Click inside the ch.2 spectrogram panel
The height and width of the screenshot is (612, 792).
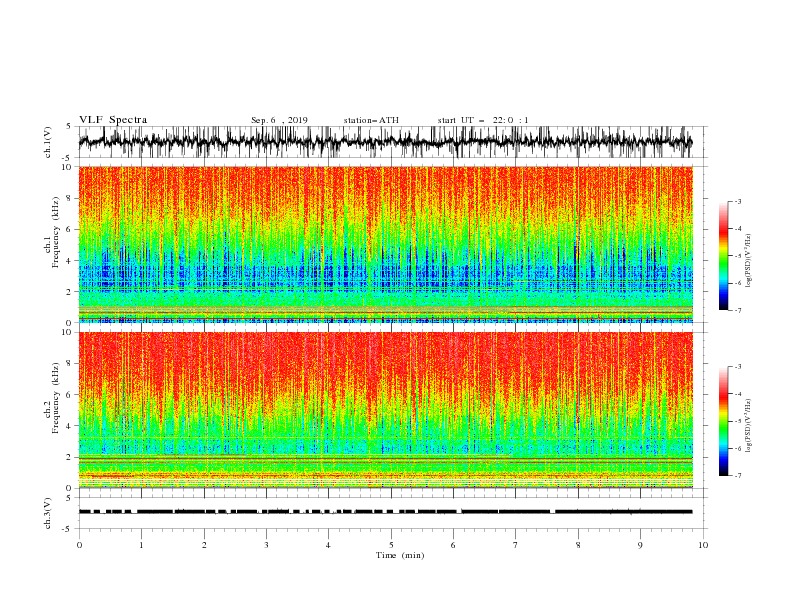pos(385,410)
